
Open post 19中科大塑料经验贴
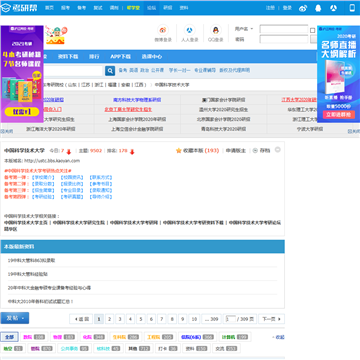28,274
